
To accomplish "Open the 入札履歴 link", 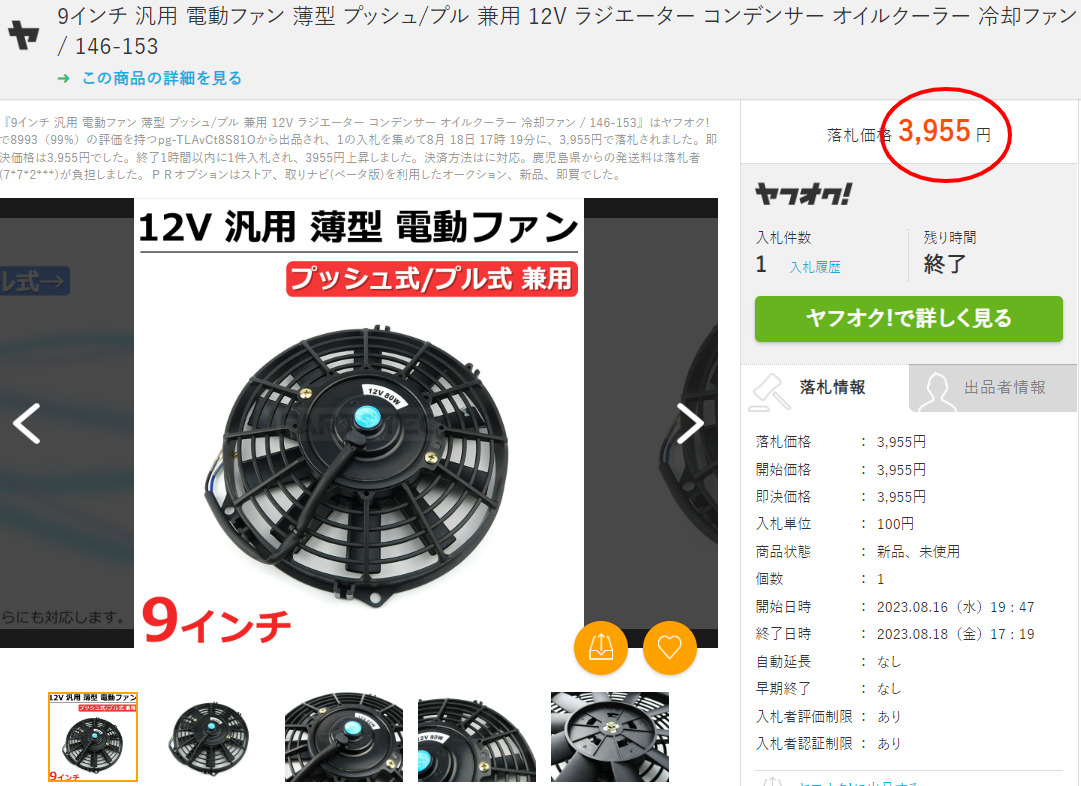I will 815,268.
